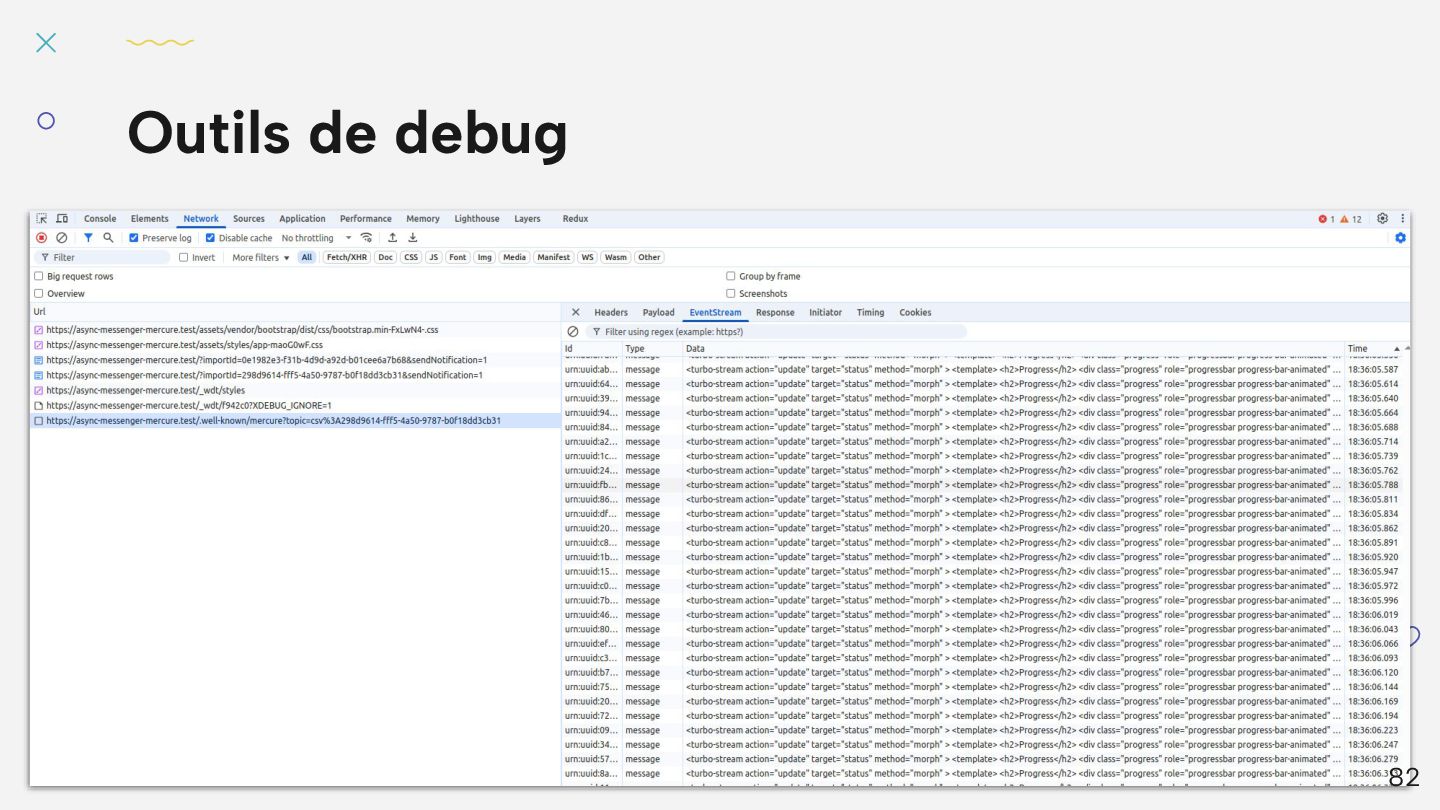Uncheck the Preserve log checkbox
Viewport: 1440px width, 810px height.
point(134,238)
